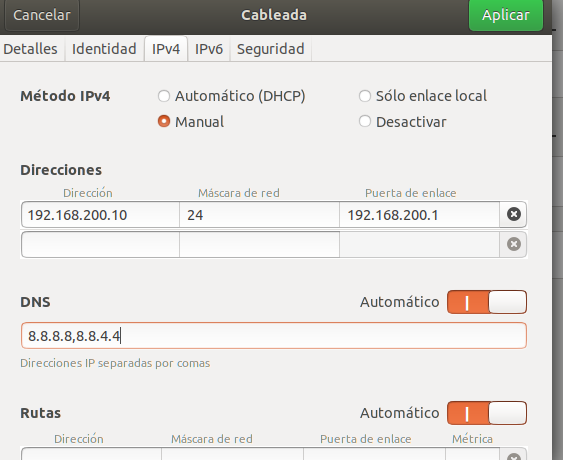
Task: Click the 'Direcciones' section heading
Action: [x=61, y=170]
